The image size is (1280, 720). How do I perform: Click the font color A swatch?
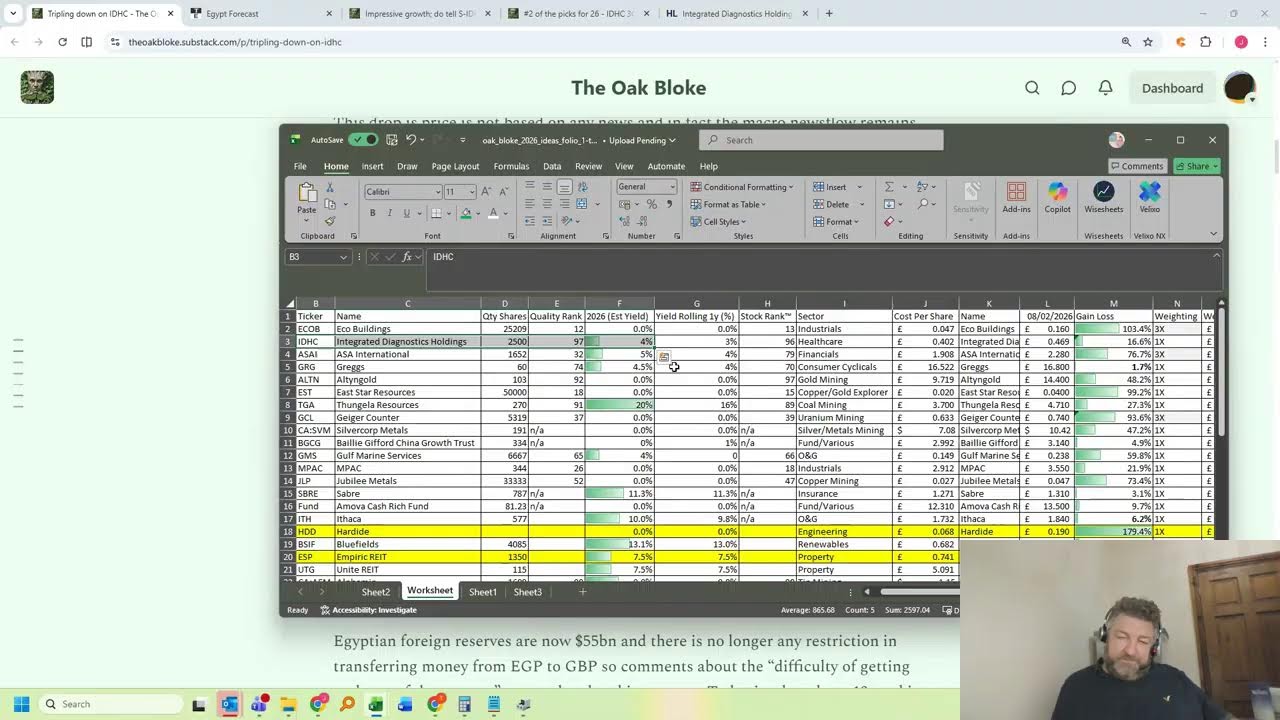coord(493,213)
